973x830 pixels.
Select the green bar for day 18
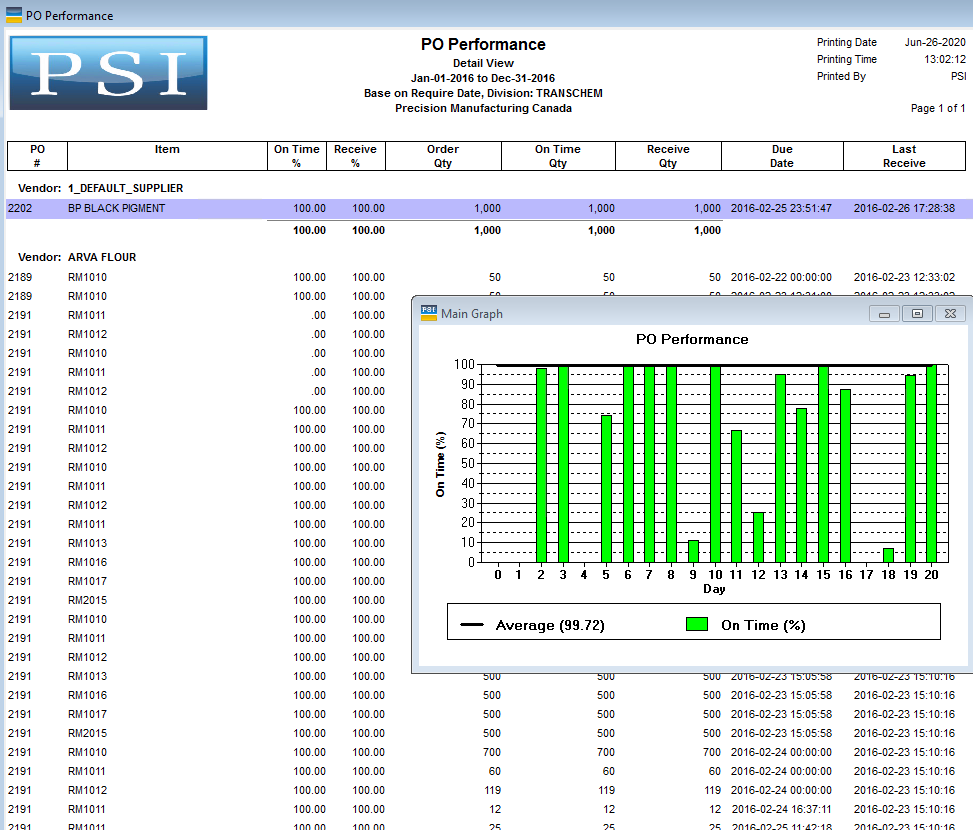[x=888, y=555]
